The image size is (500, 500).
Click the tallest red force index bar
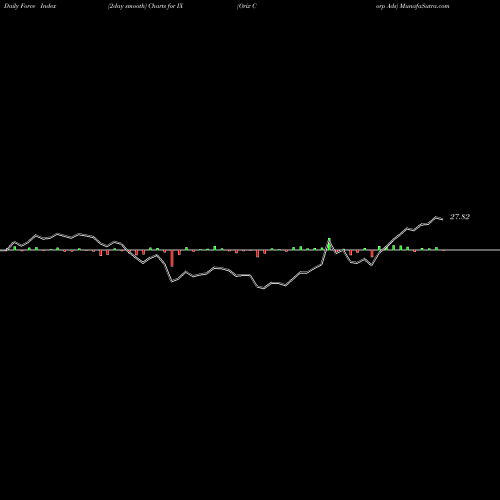(x=172, y=258)
